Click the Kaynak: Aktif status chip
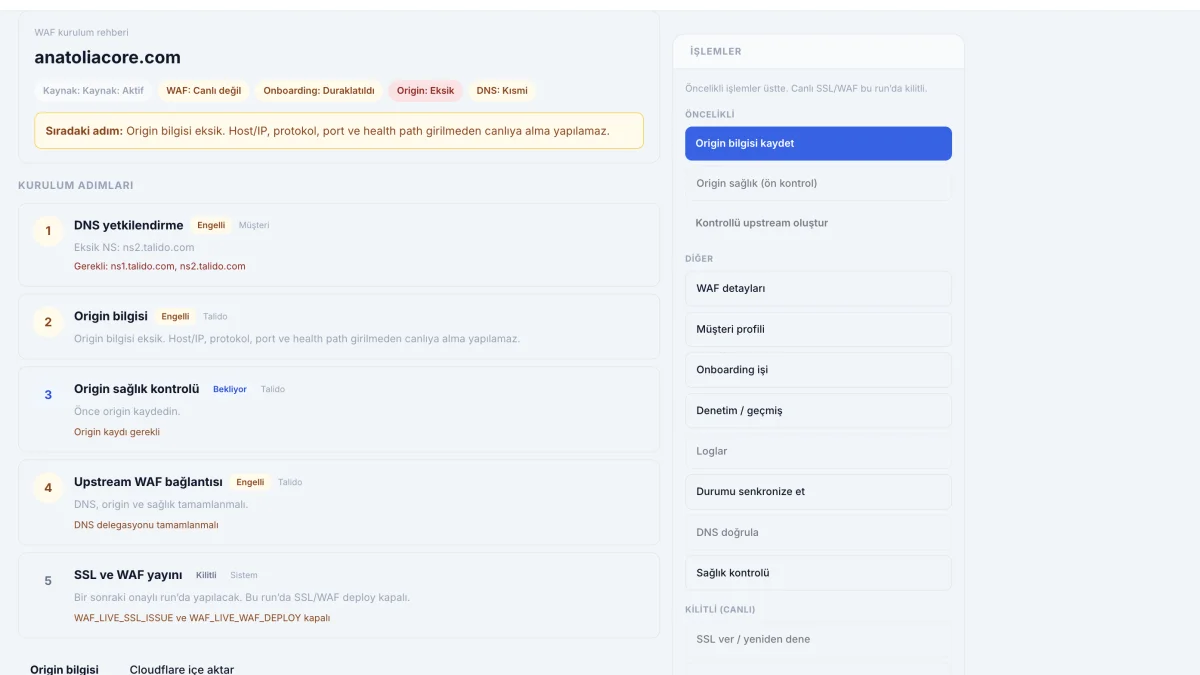Viewport: 1200px width, 675px height. (x=93, y=90)
